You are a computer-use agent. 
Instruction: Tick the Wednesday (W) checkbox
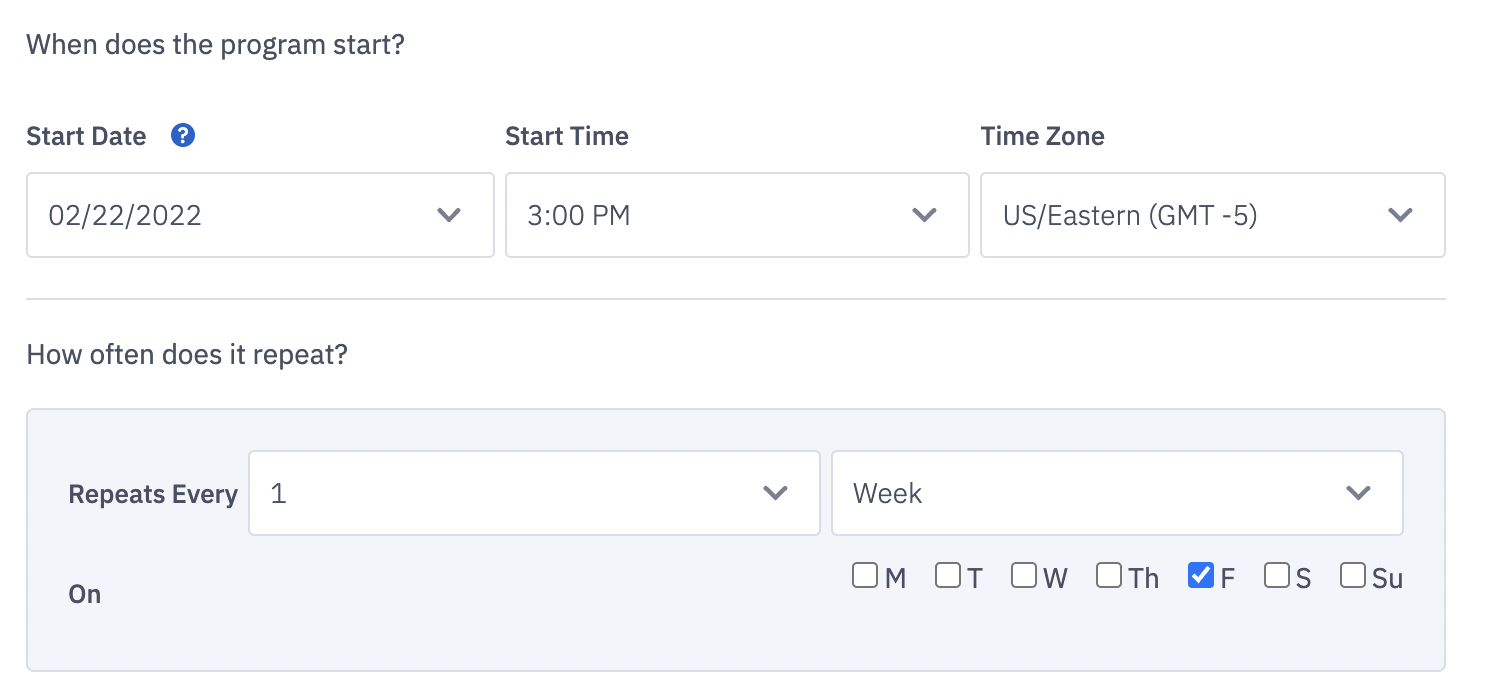tap(1024, 576)
